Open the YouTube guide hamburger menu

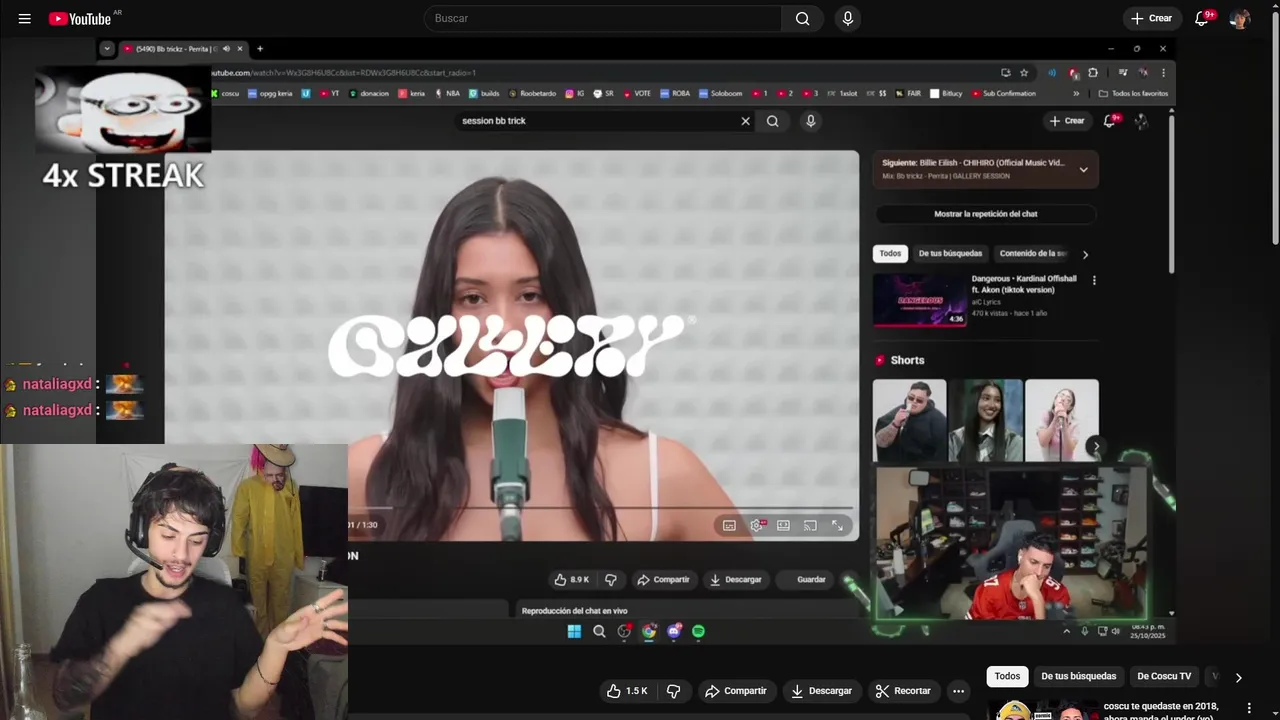[25, 18]
